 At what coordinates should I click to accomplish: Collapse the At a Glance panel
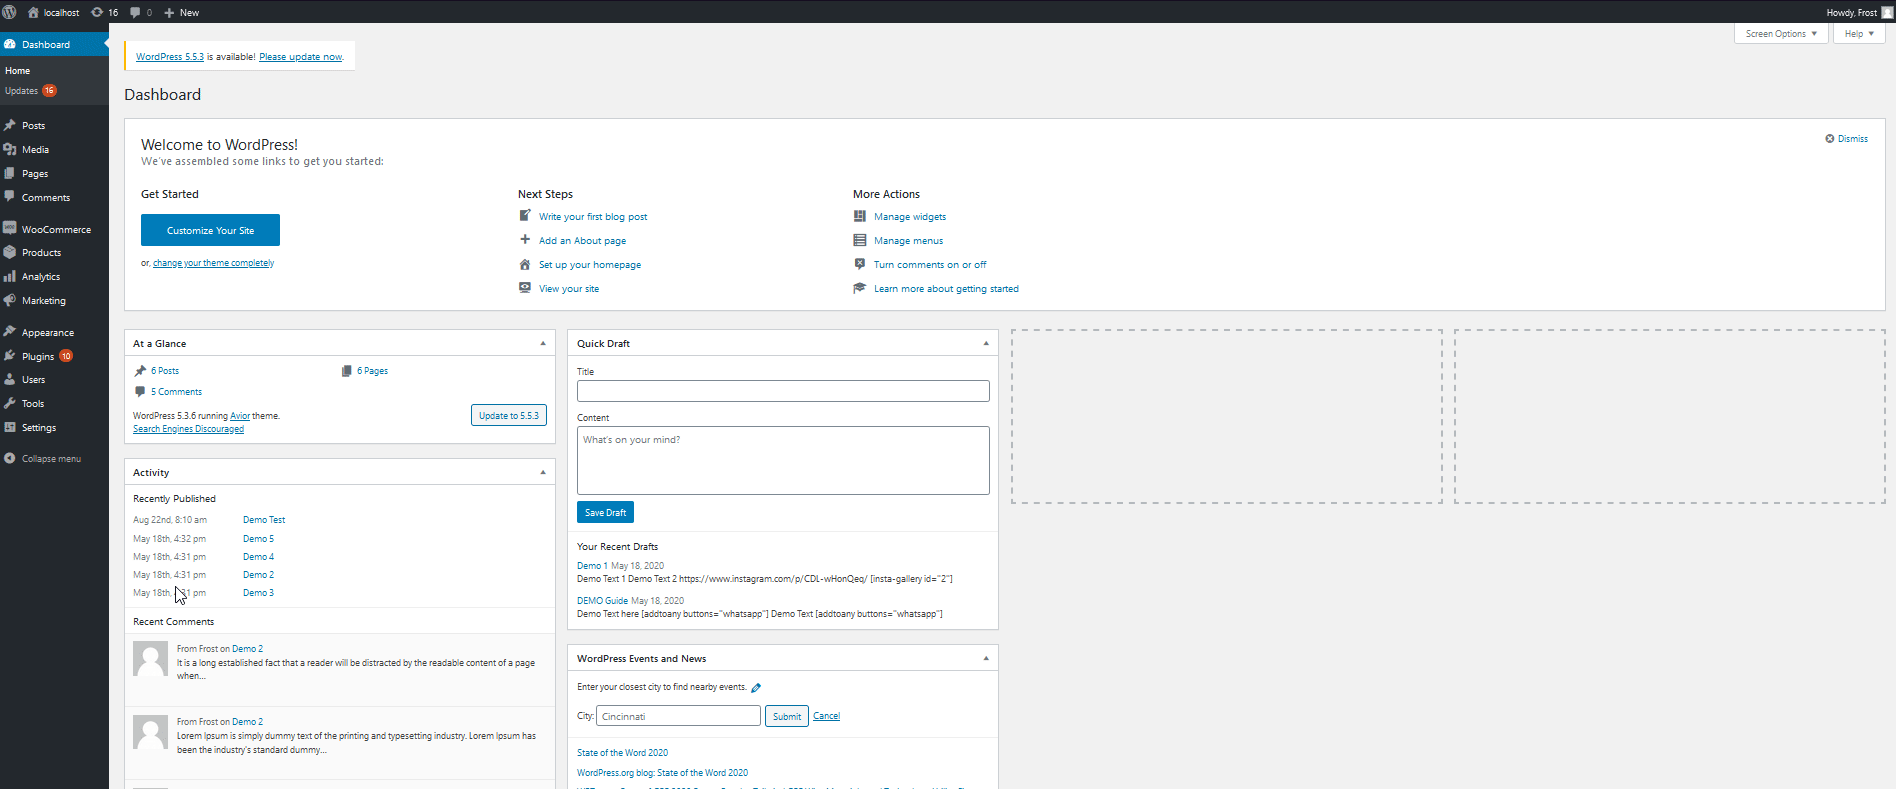543,343
